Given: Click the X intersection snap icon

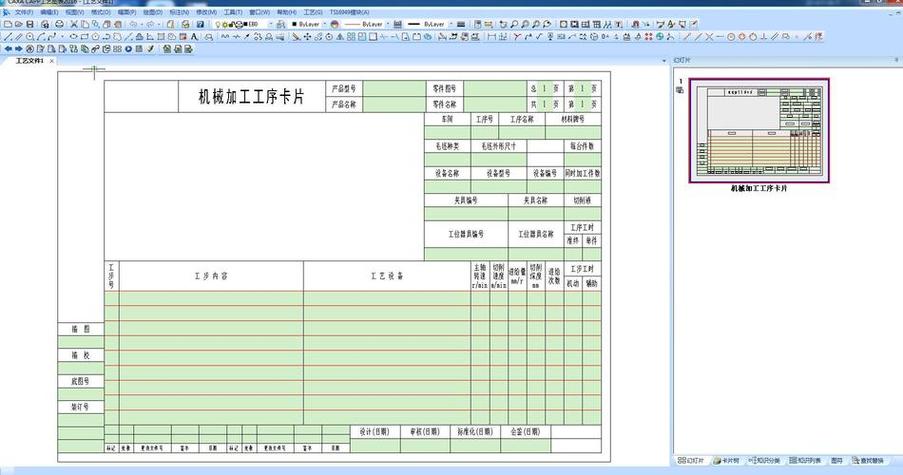Looking at the screenshot, I should coord(709,36).
